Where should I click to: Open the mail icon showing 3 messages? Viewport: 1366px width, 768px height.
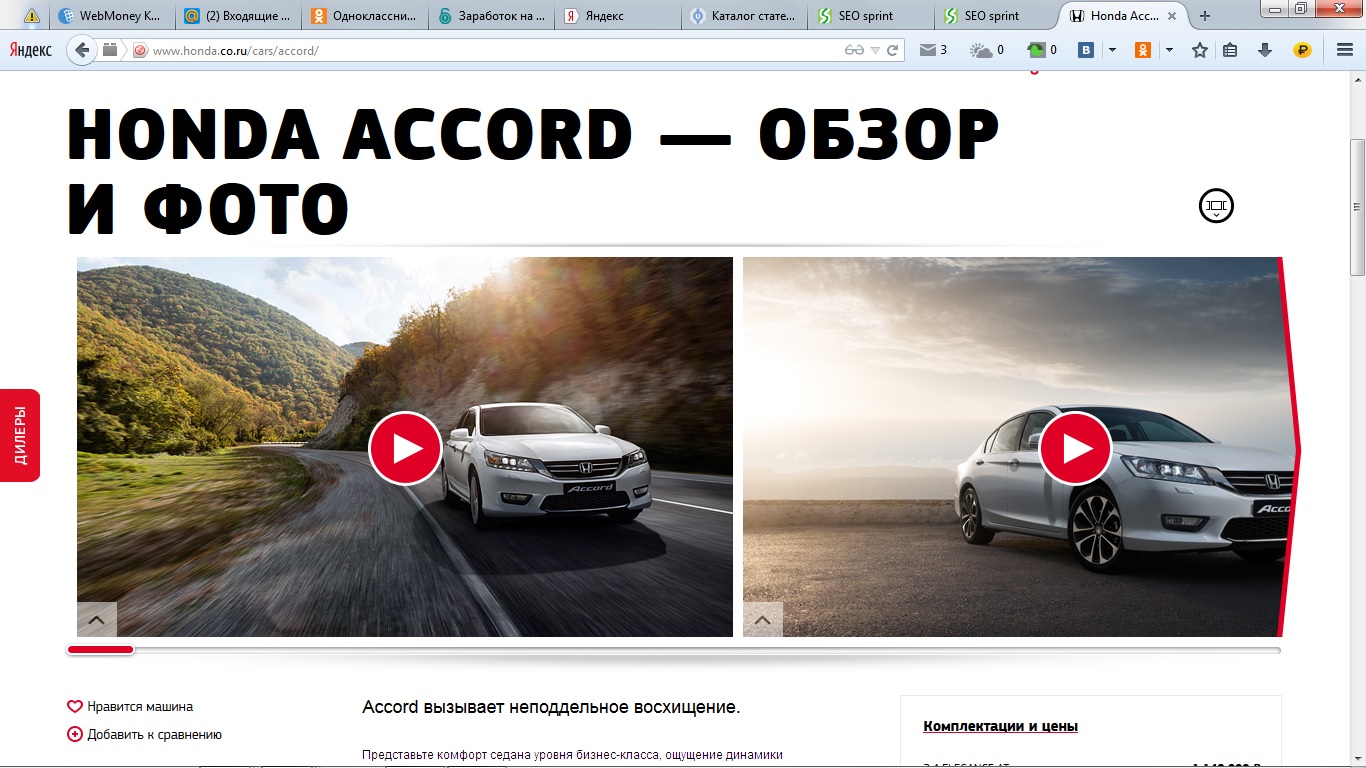(x=933, y=50)
